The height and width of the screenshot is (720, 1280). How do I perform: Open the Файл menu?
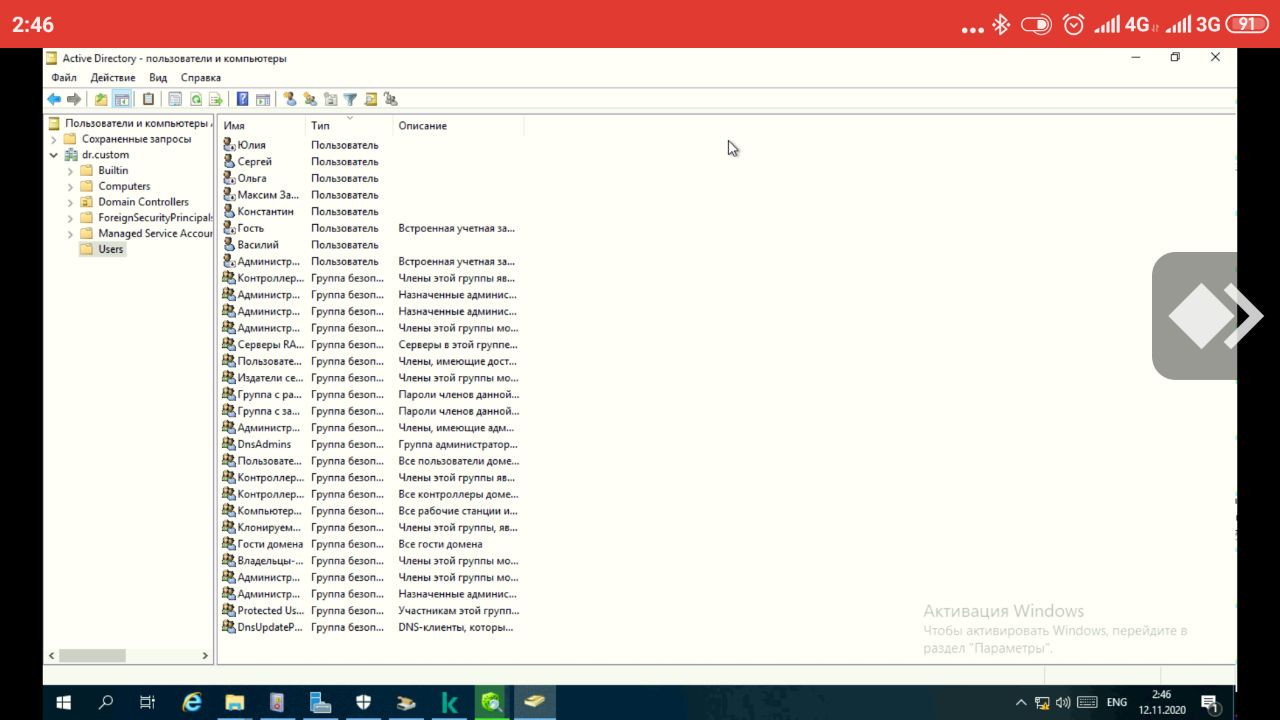point(64,77)
